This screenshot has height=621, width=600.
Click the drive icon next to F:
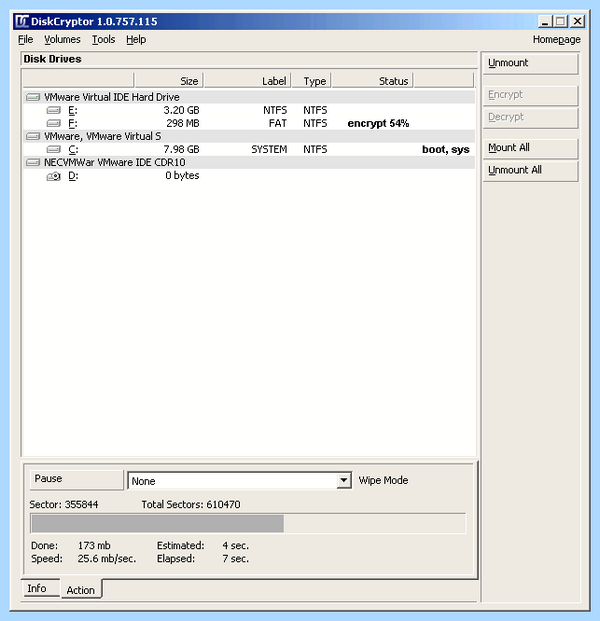[53, 123]
